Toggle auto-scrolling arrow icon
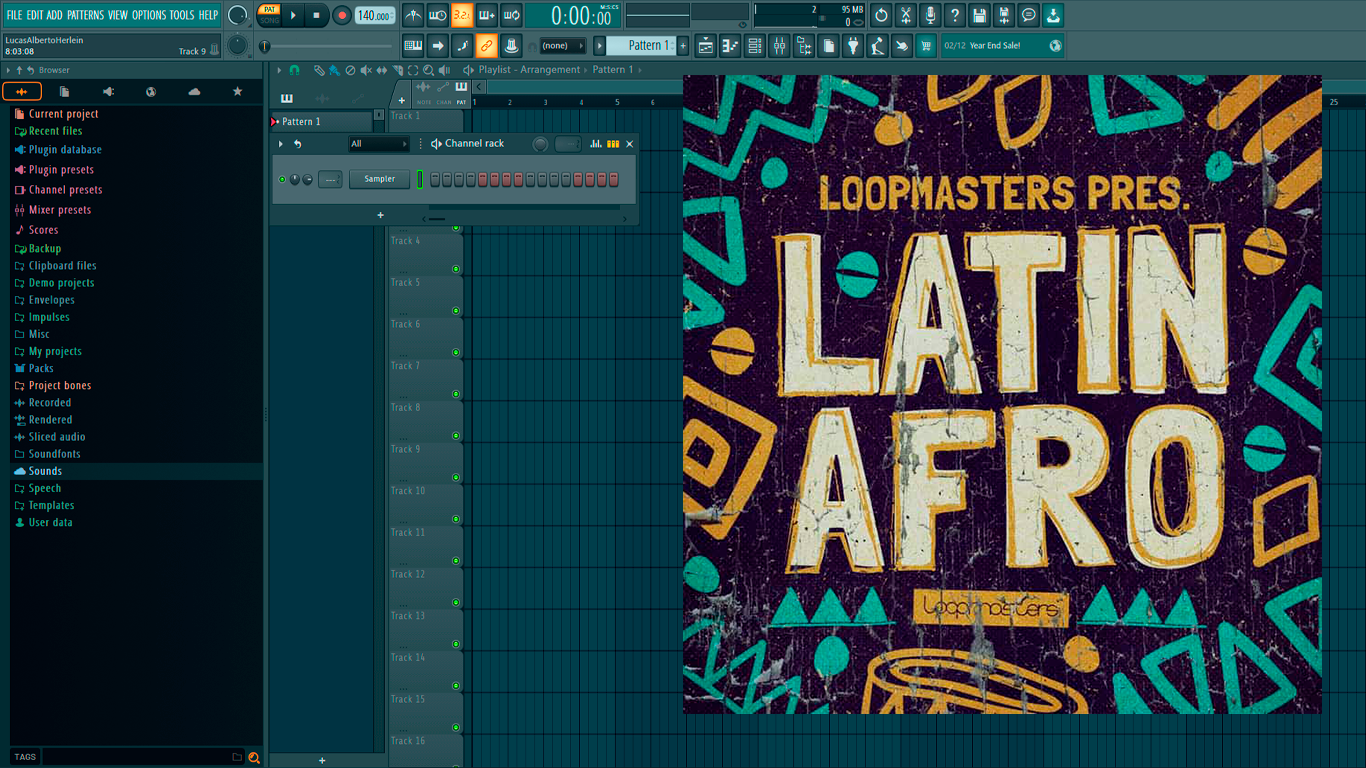1366x768 pixels. tap(438, 45)
